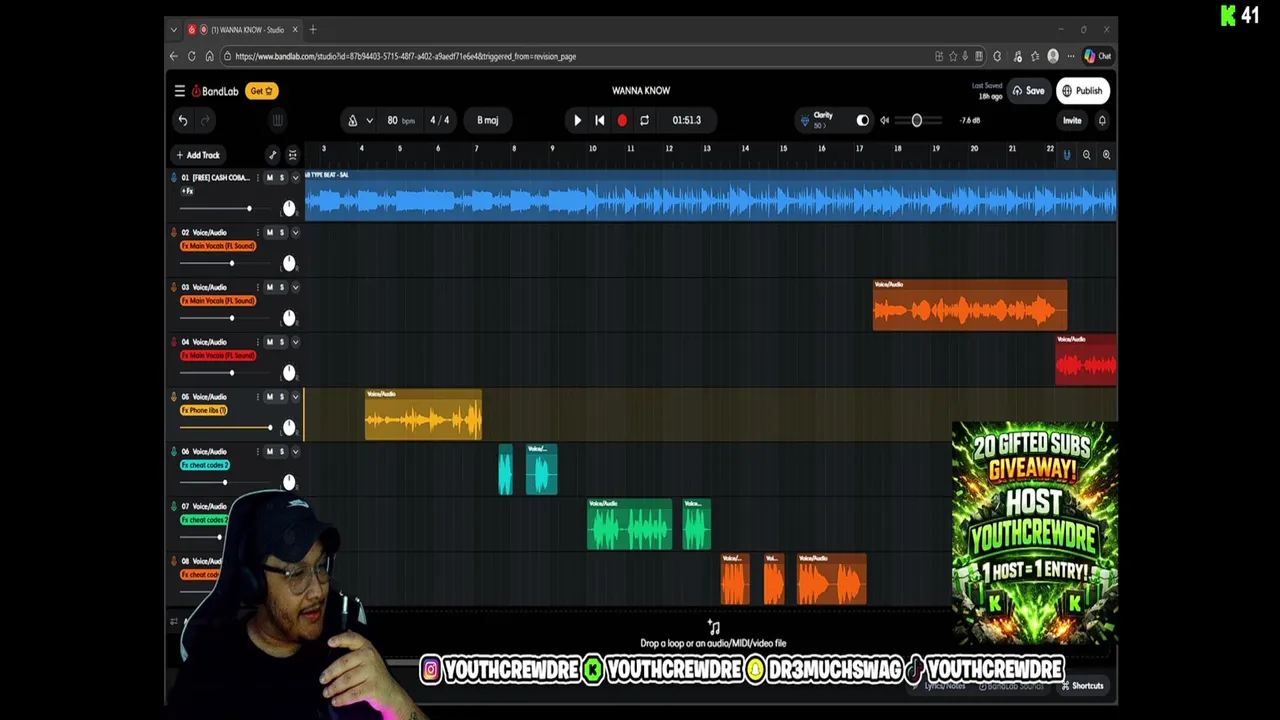Mute track 02 Voice/Audio
The width and height of the screenshot is (1280, 720).
(x=269, y=232)
